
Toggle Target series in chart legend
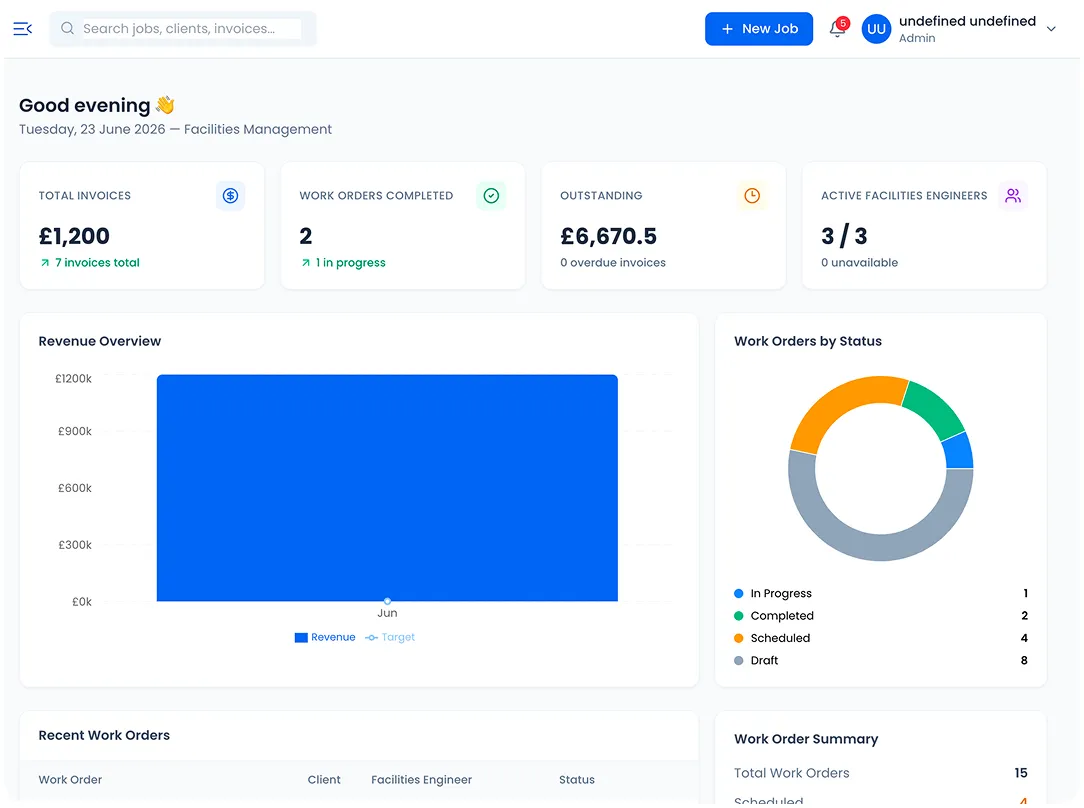coord(391,637)
